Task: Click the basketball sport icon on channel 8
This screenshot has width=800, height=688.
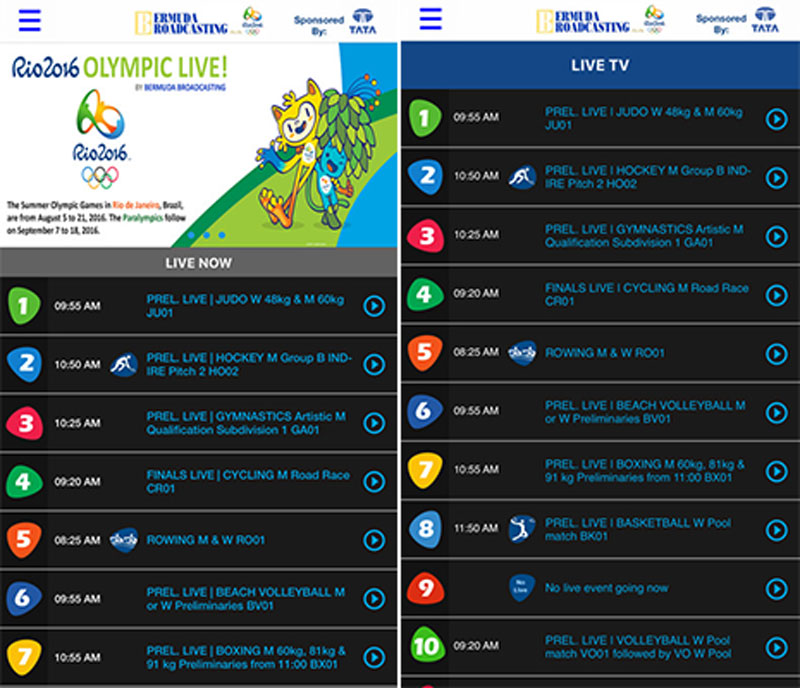Action: pyautogui.click(x=522, y=529)
